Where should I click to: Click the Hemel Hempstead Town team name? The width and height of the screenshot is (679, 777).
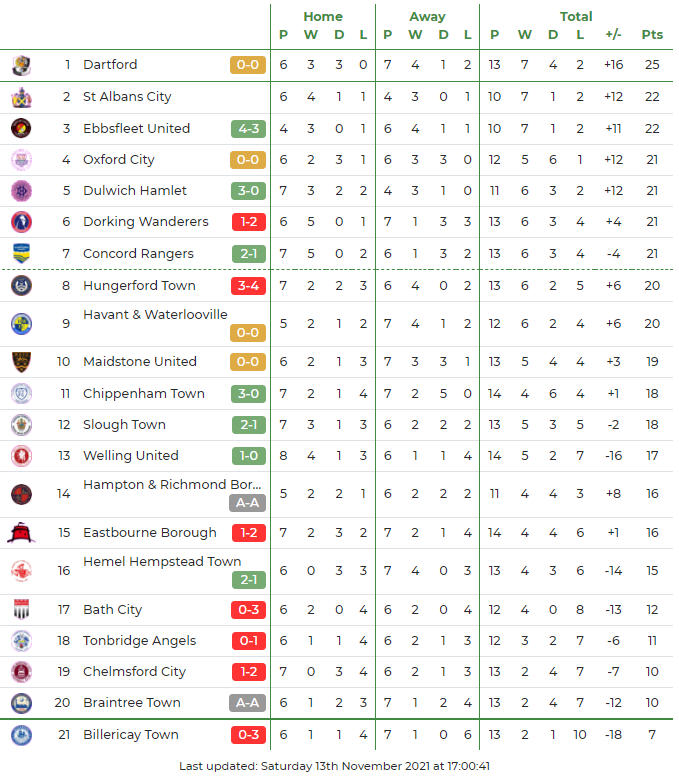pos(162,562)
